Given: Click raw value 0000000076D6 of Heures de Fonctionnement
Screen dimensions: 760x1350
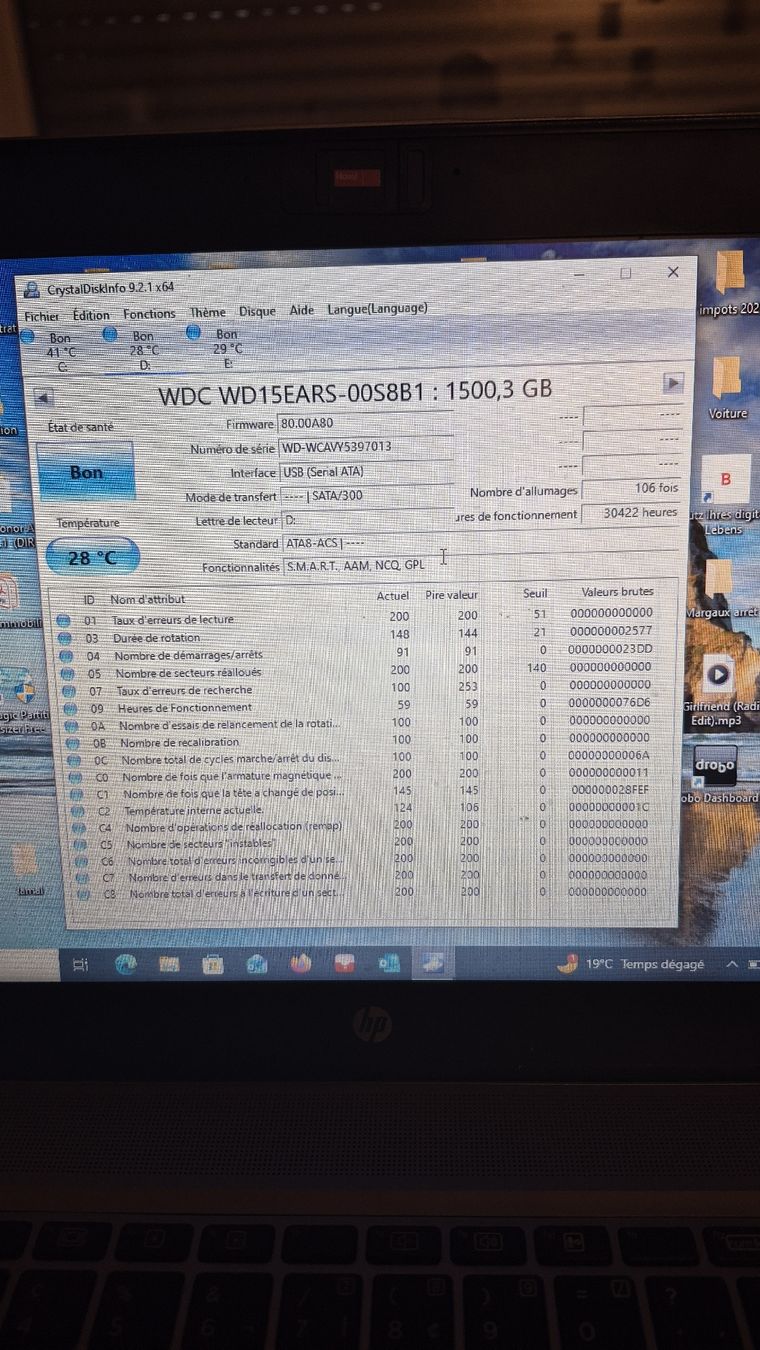Looking at the screenshot, I should click(611, 703).
